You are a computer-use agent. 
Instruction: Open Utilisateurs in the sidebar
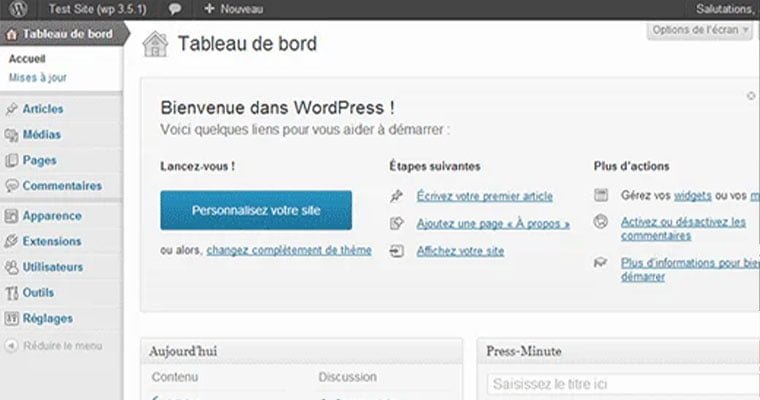(52, 267)
